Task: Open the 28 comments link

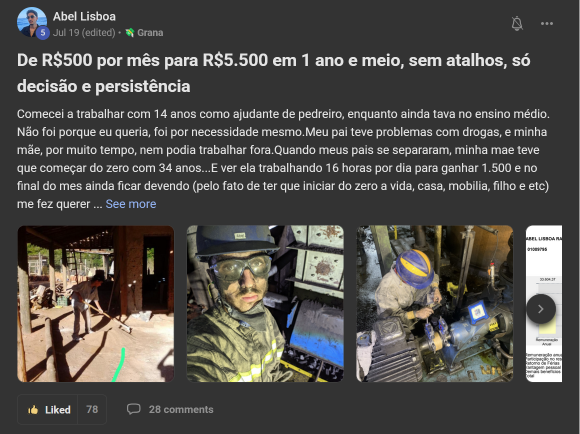Action: (181, 409)
